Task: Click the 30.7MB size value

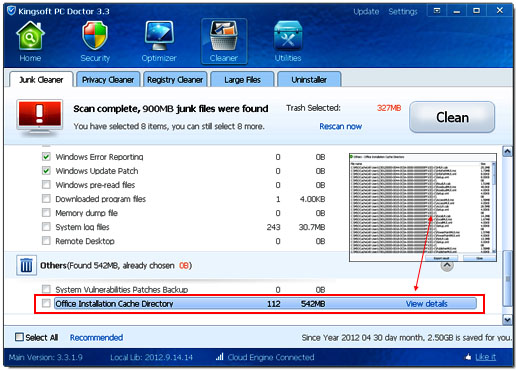Action: pos(312,227)
